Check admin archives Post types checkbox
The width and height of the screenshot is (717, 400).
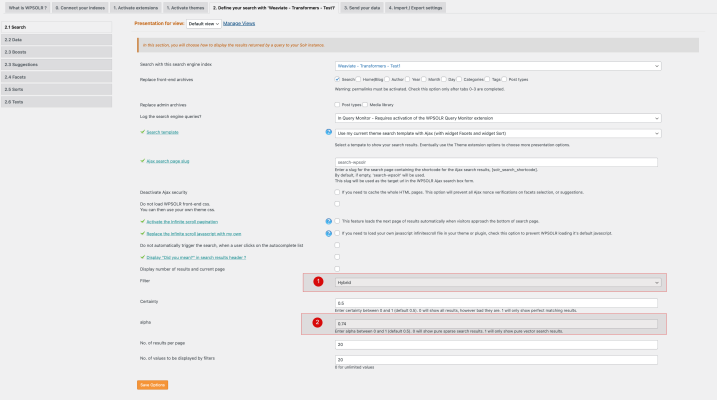click(x=337, y=105)
